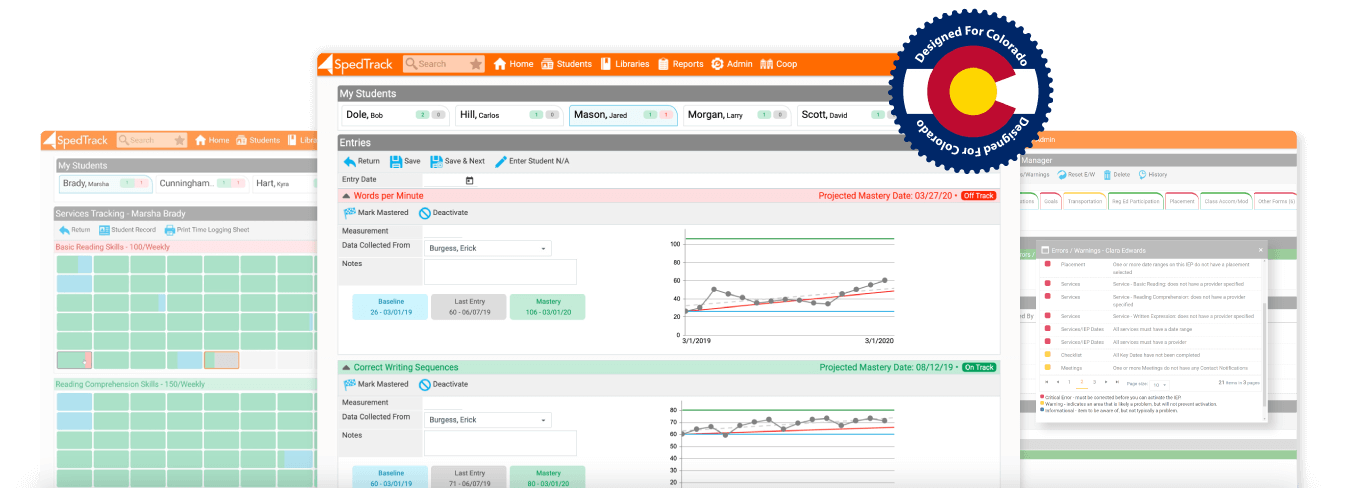Open Admin menu in center window
Screen dimensions: 1366x488
pyautogui.click(x=732, y=64)
